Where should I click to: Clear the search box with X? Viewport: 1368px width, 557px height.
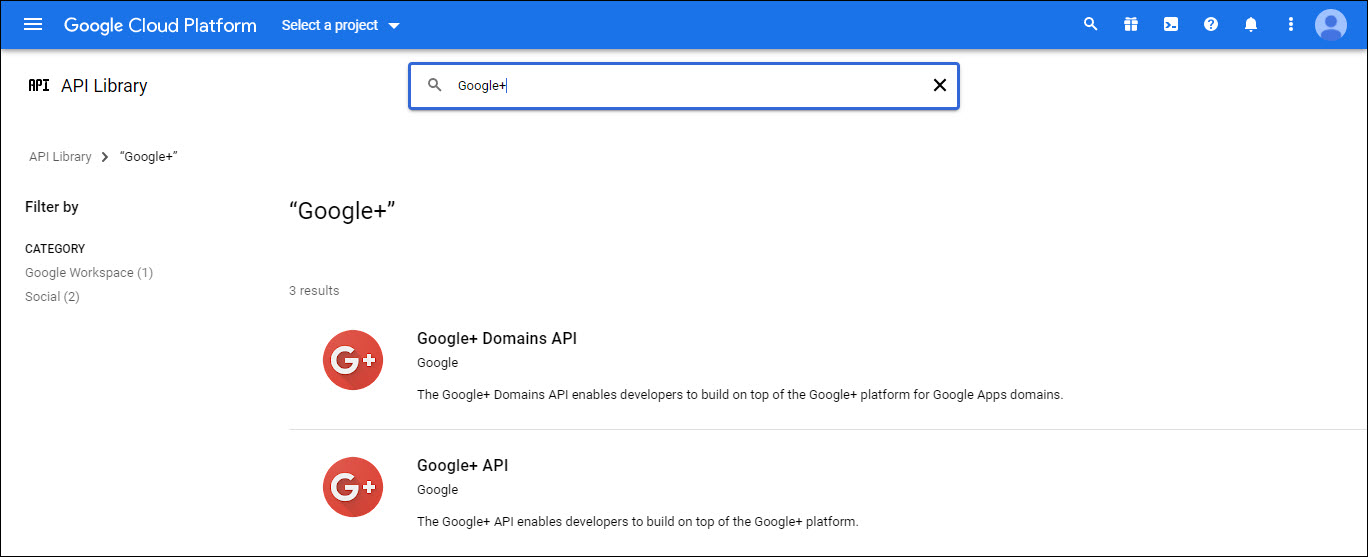pos(939,86)
